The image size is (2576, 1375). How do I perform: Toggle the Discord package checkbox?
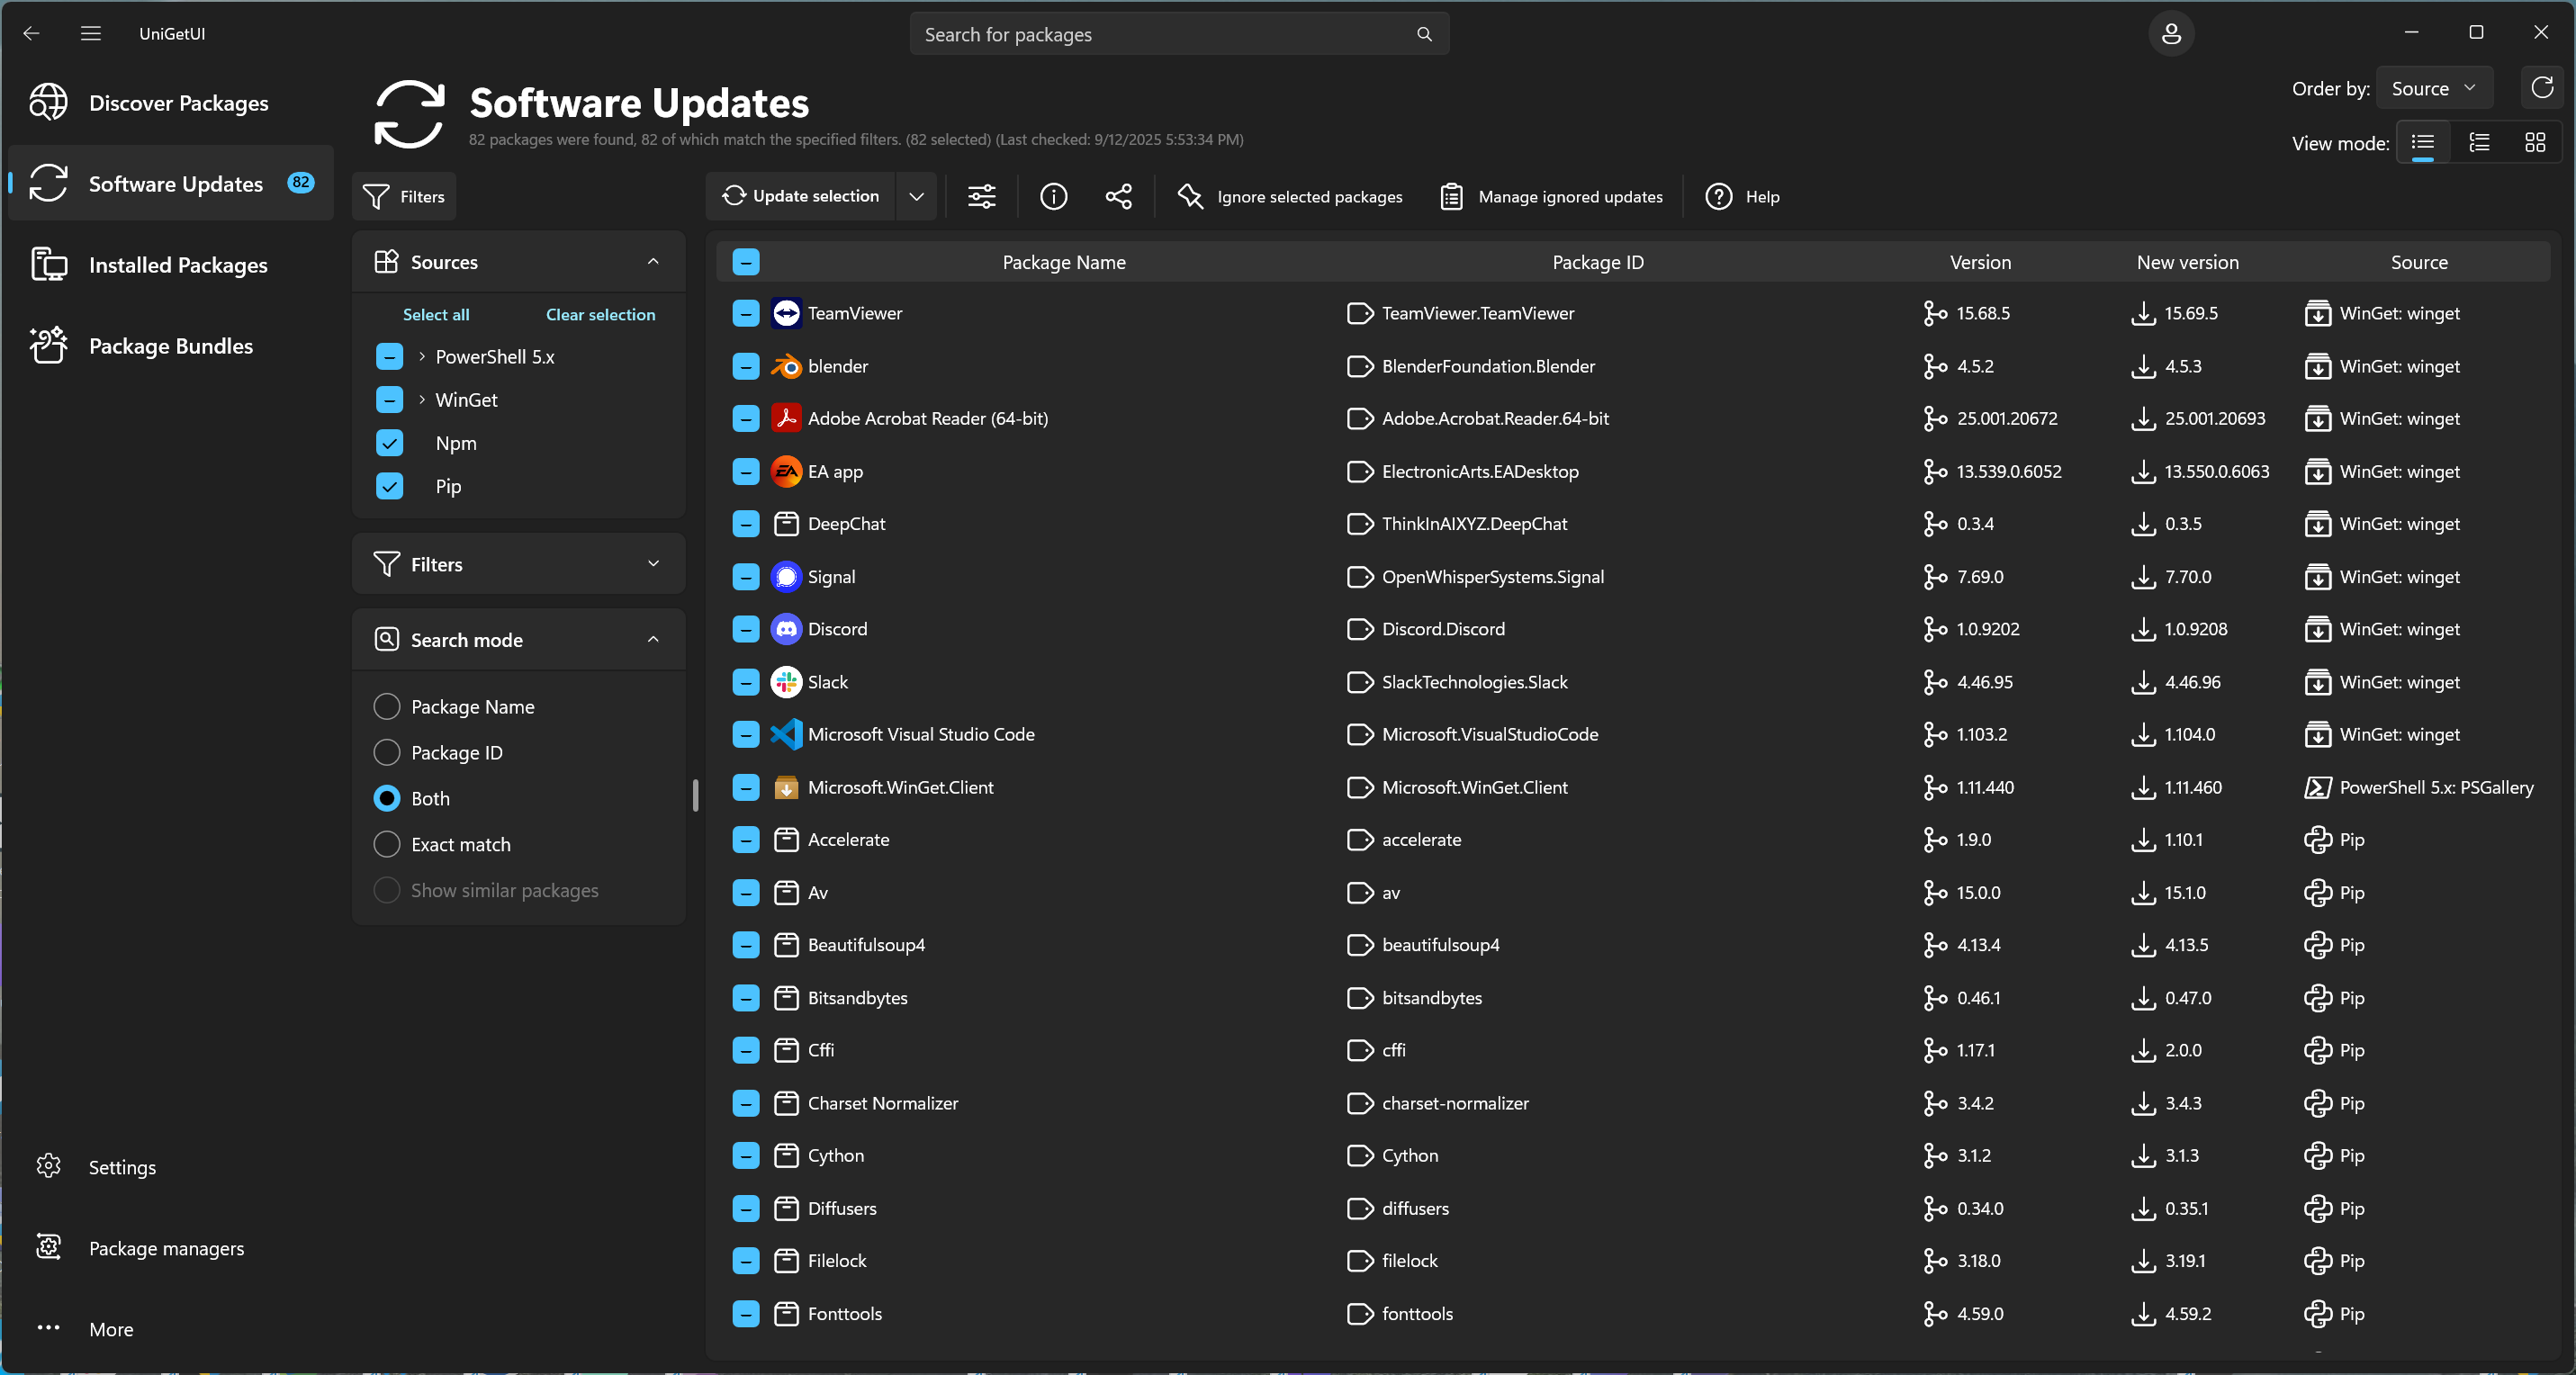pyautogui.click(x=745, y=629)
